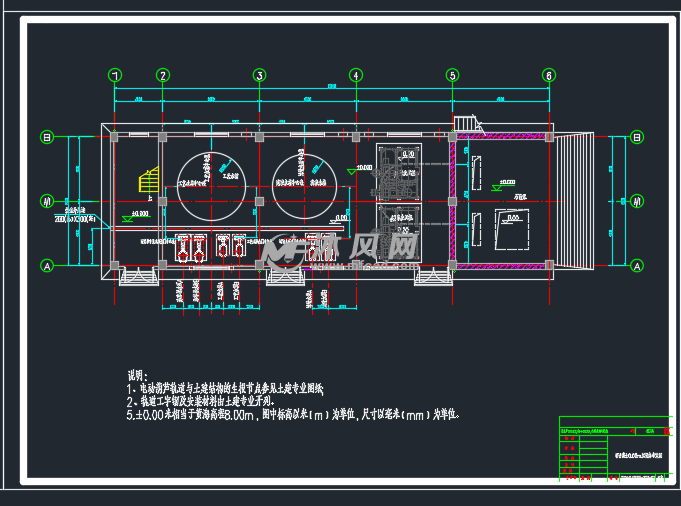Select the yellow staircase symbol
The height and width of the screenshot is (506, 681).
(x=149, y=179)
